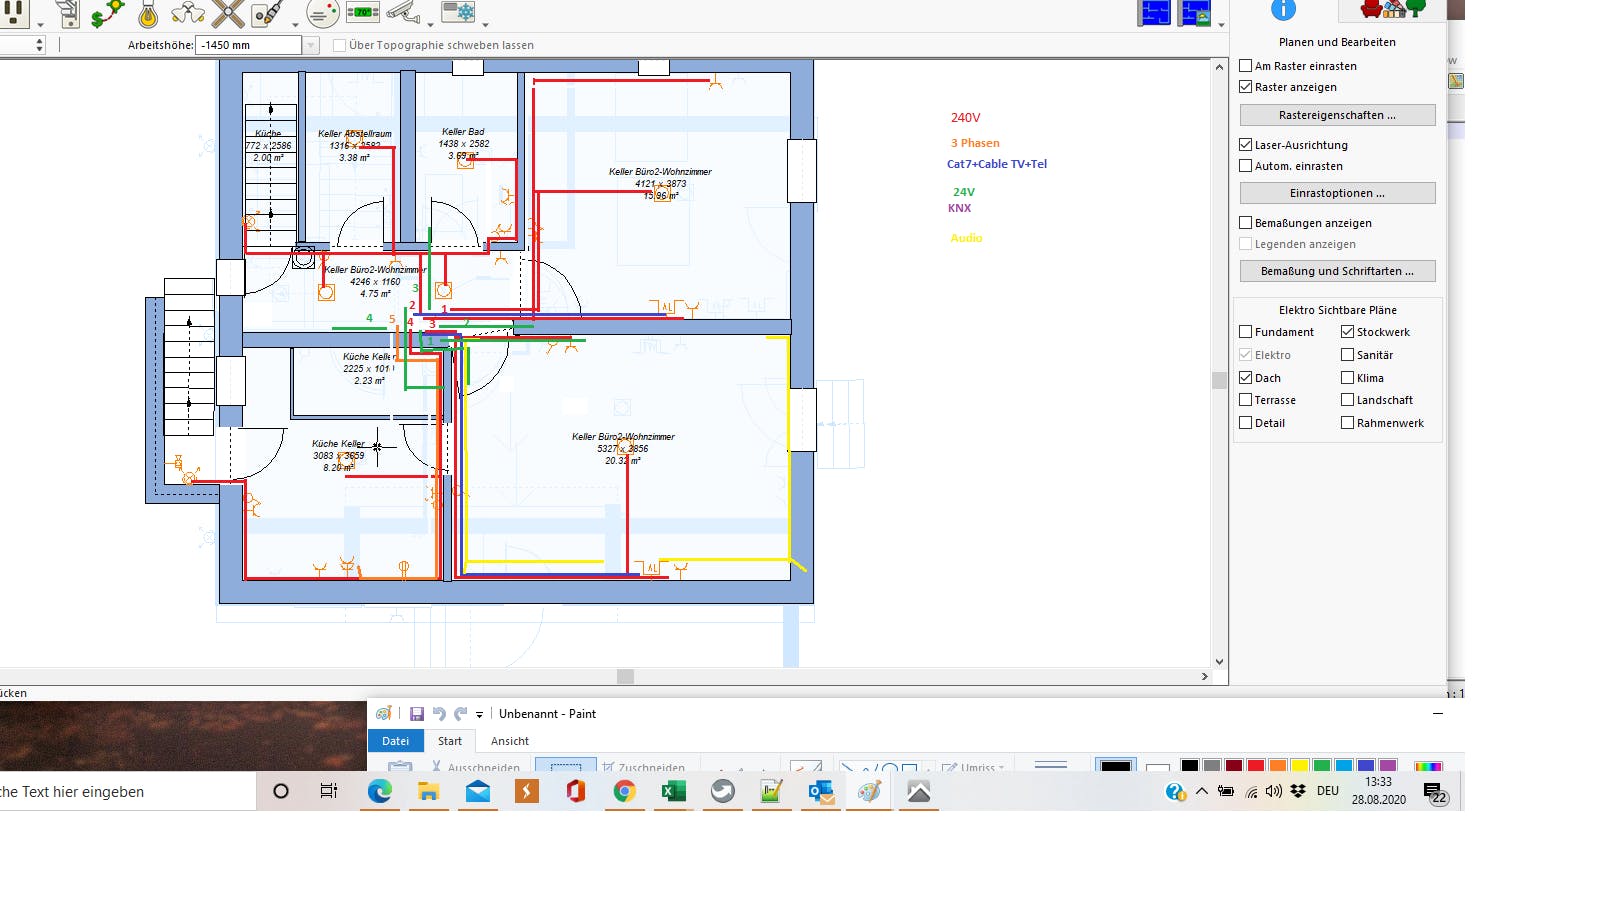Select the light bulb fixture tool
1600x900 pixels.
pos(148,14)
